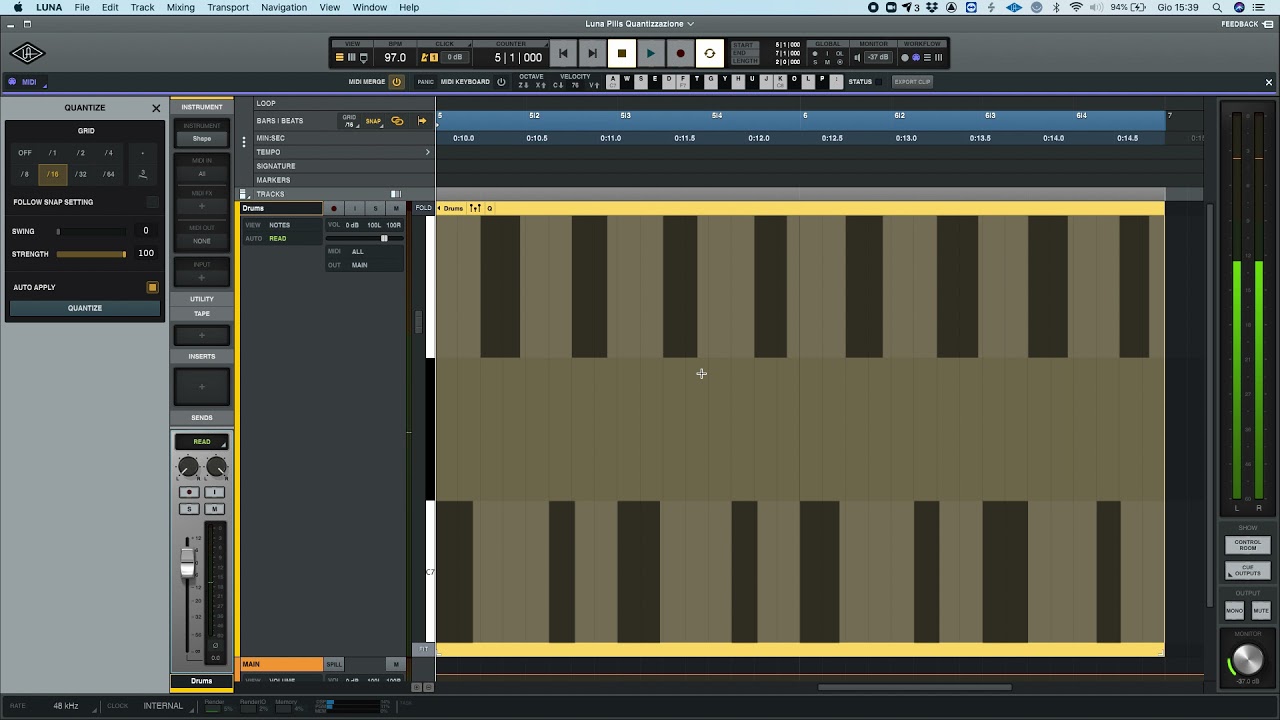Toggle the loop cycle button in transport
The width and height of the screenshot is (1280, 720).
(710, 54)
